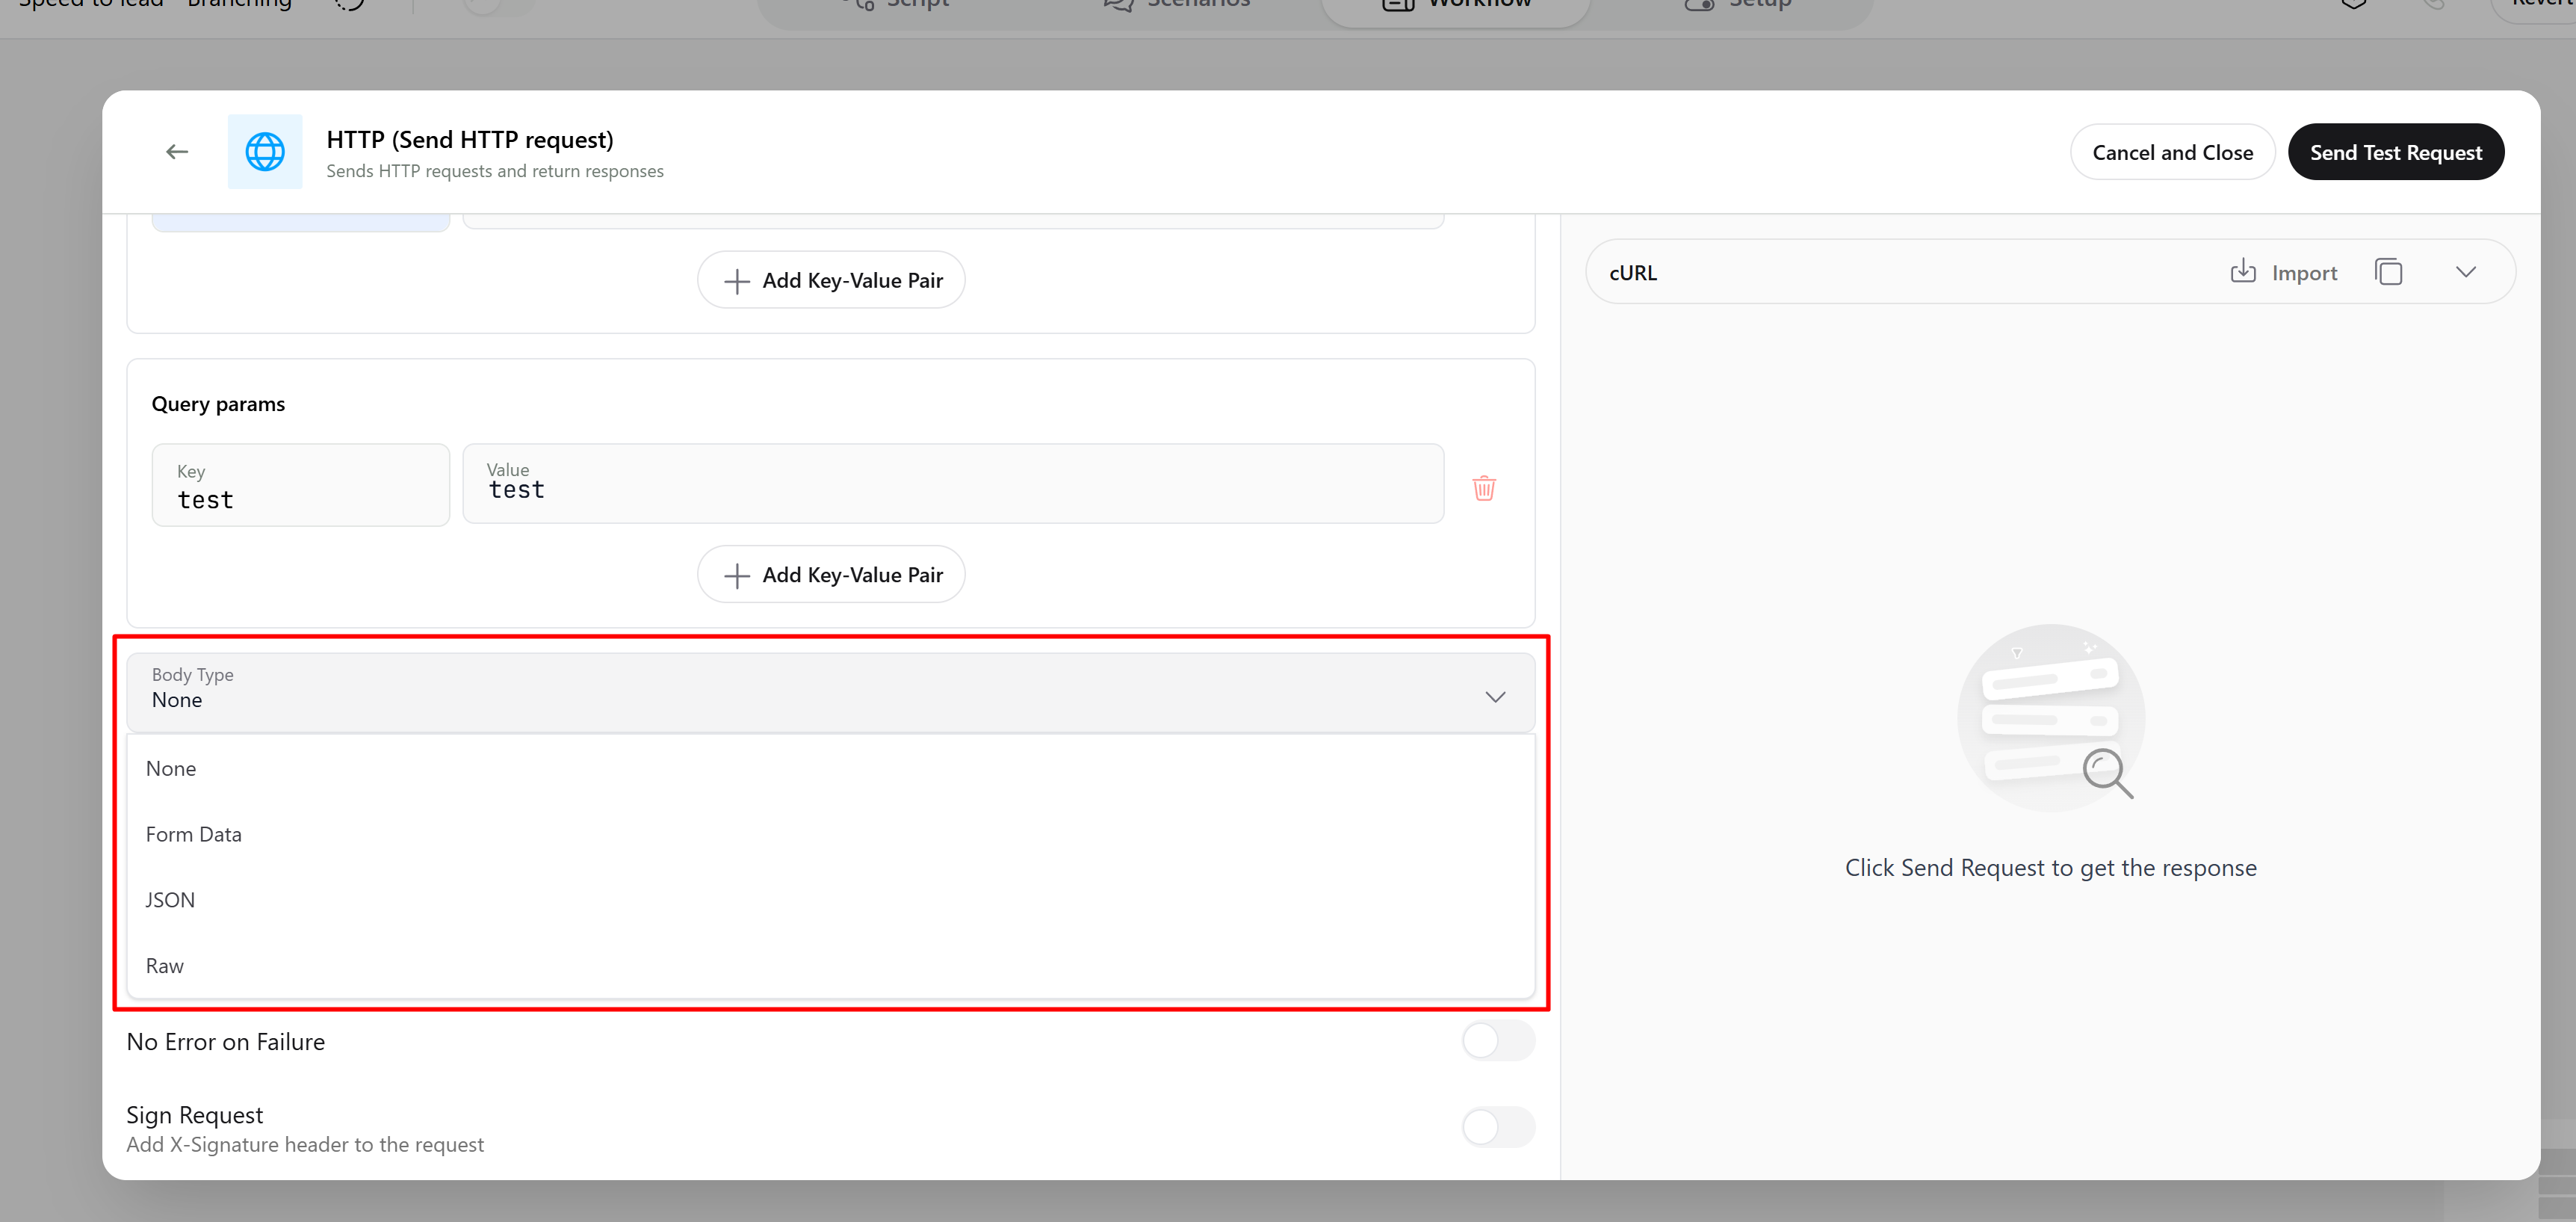Select JSON from the Body Type options
The height and width of the screenshot is (1222, 2576).
(x=170, y=899)
